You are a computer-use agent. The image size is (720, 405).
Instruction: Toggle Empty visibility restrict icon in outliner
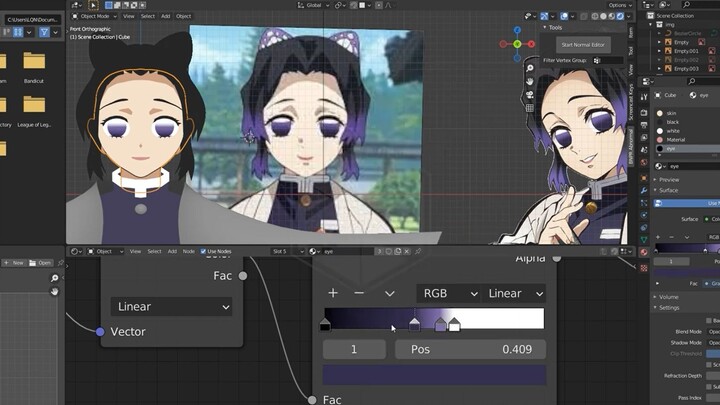pyautogui.click(x=701, y=42)
